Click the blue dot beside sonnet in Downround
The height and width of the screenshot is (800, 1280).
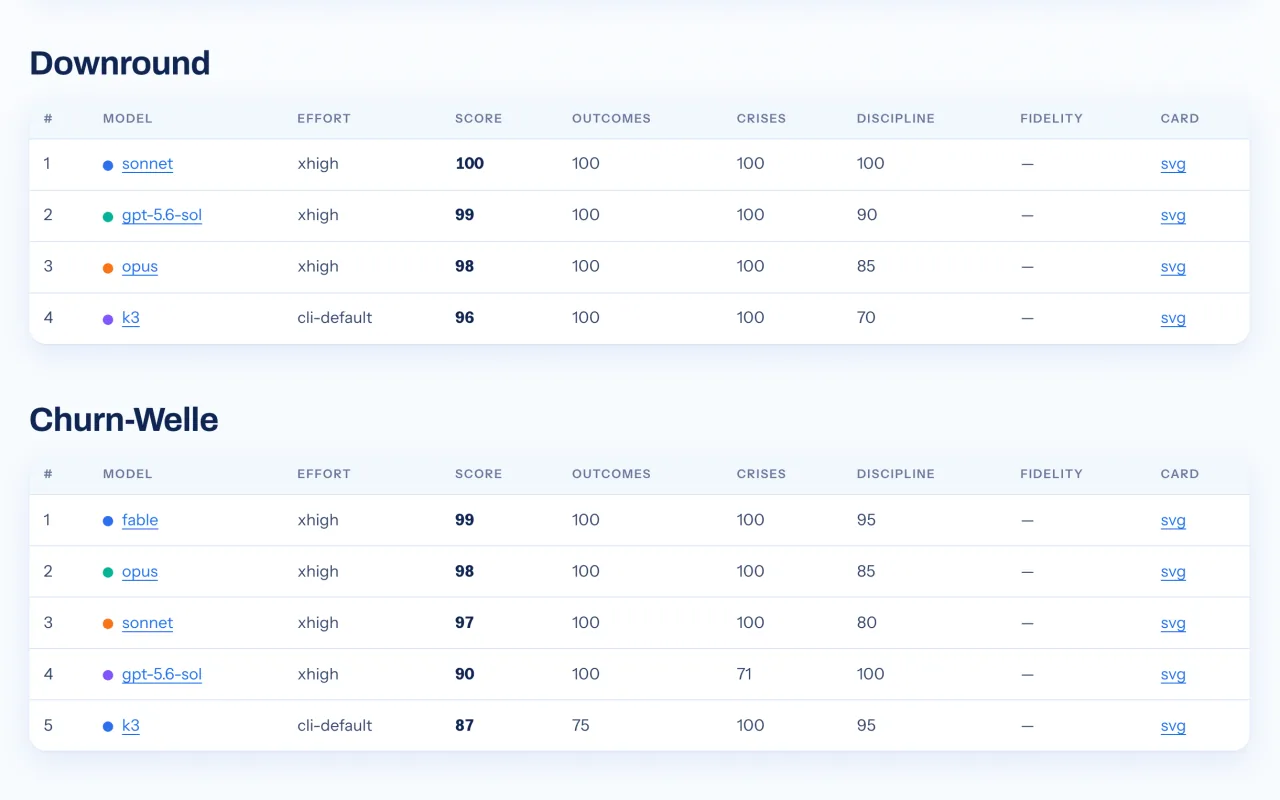click(x=108, y=166)
